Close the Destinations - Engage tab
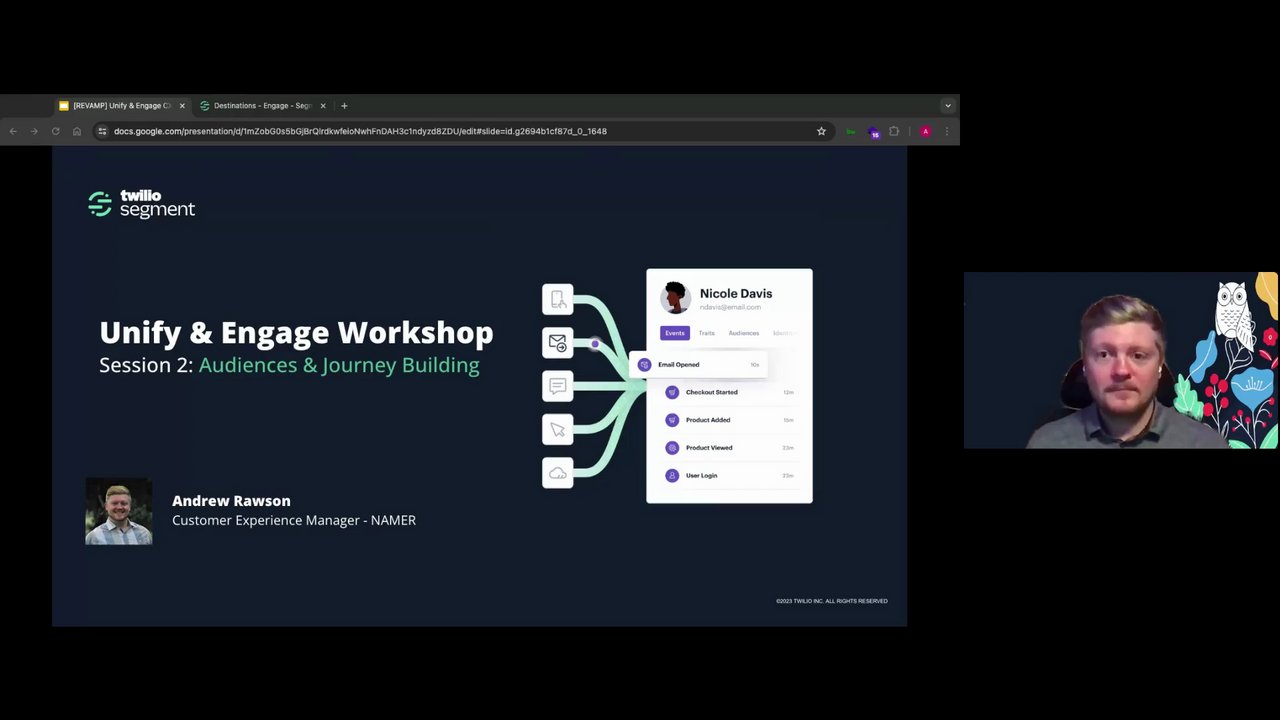 [x=323, y=105]
